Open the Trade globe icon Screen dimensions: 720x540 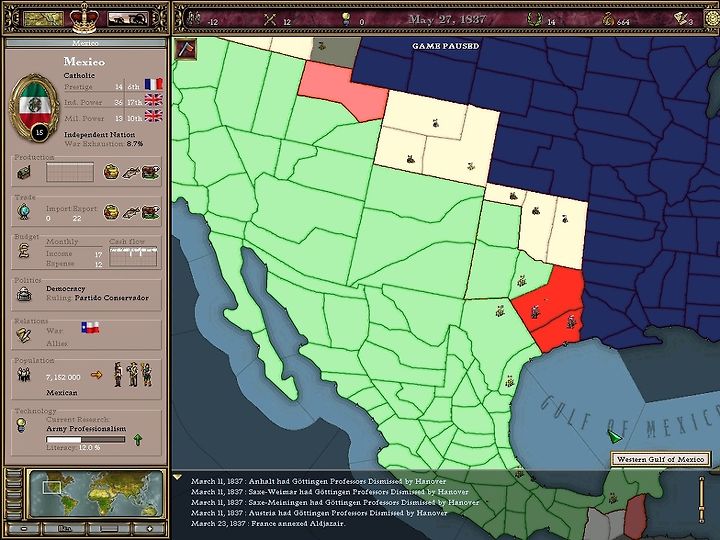coord(24,212)
